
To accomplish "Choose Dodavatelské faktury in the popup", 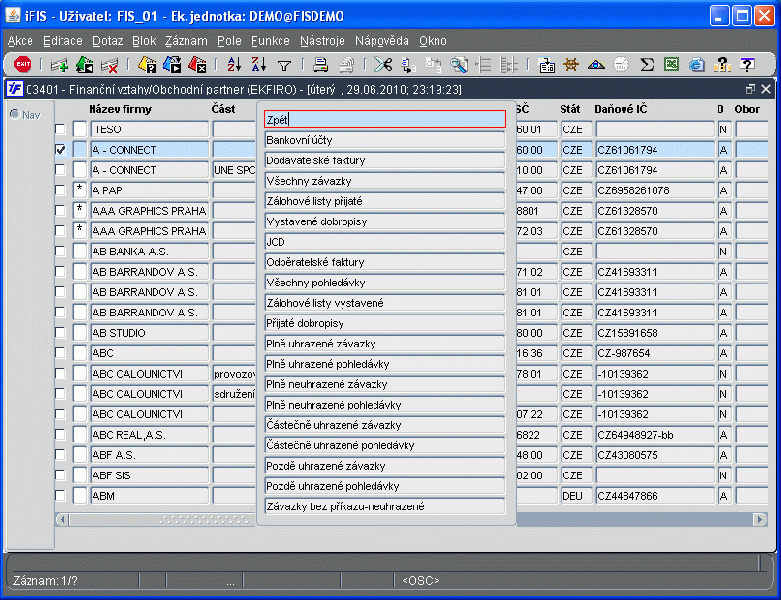I will [x=385, y=160].
